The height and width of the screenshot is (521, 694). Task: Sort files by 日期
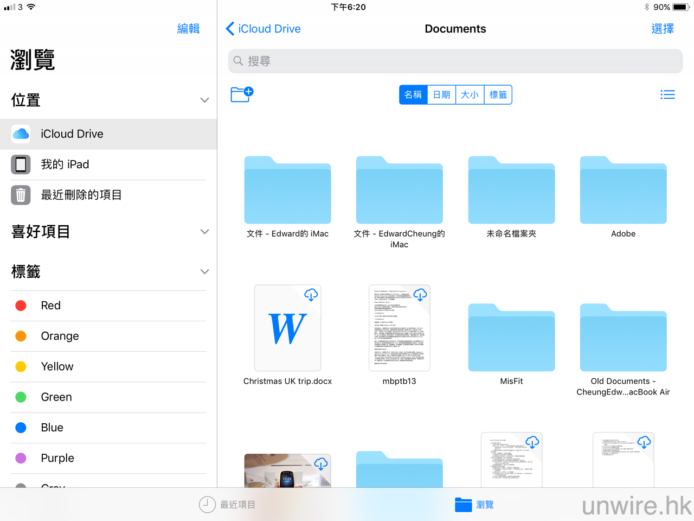click(x=441, y=95)
